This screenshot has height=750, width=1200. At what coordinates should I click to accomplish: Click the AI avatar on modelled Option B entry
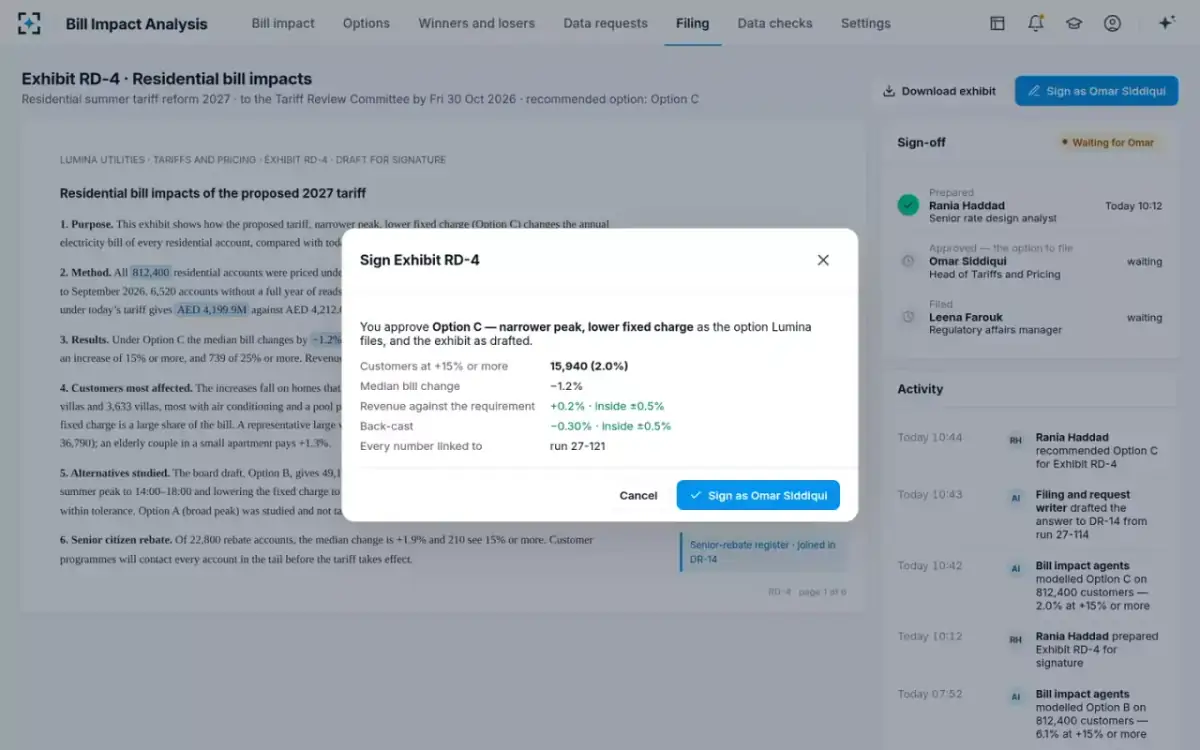pos(1015,696)
